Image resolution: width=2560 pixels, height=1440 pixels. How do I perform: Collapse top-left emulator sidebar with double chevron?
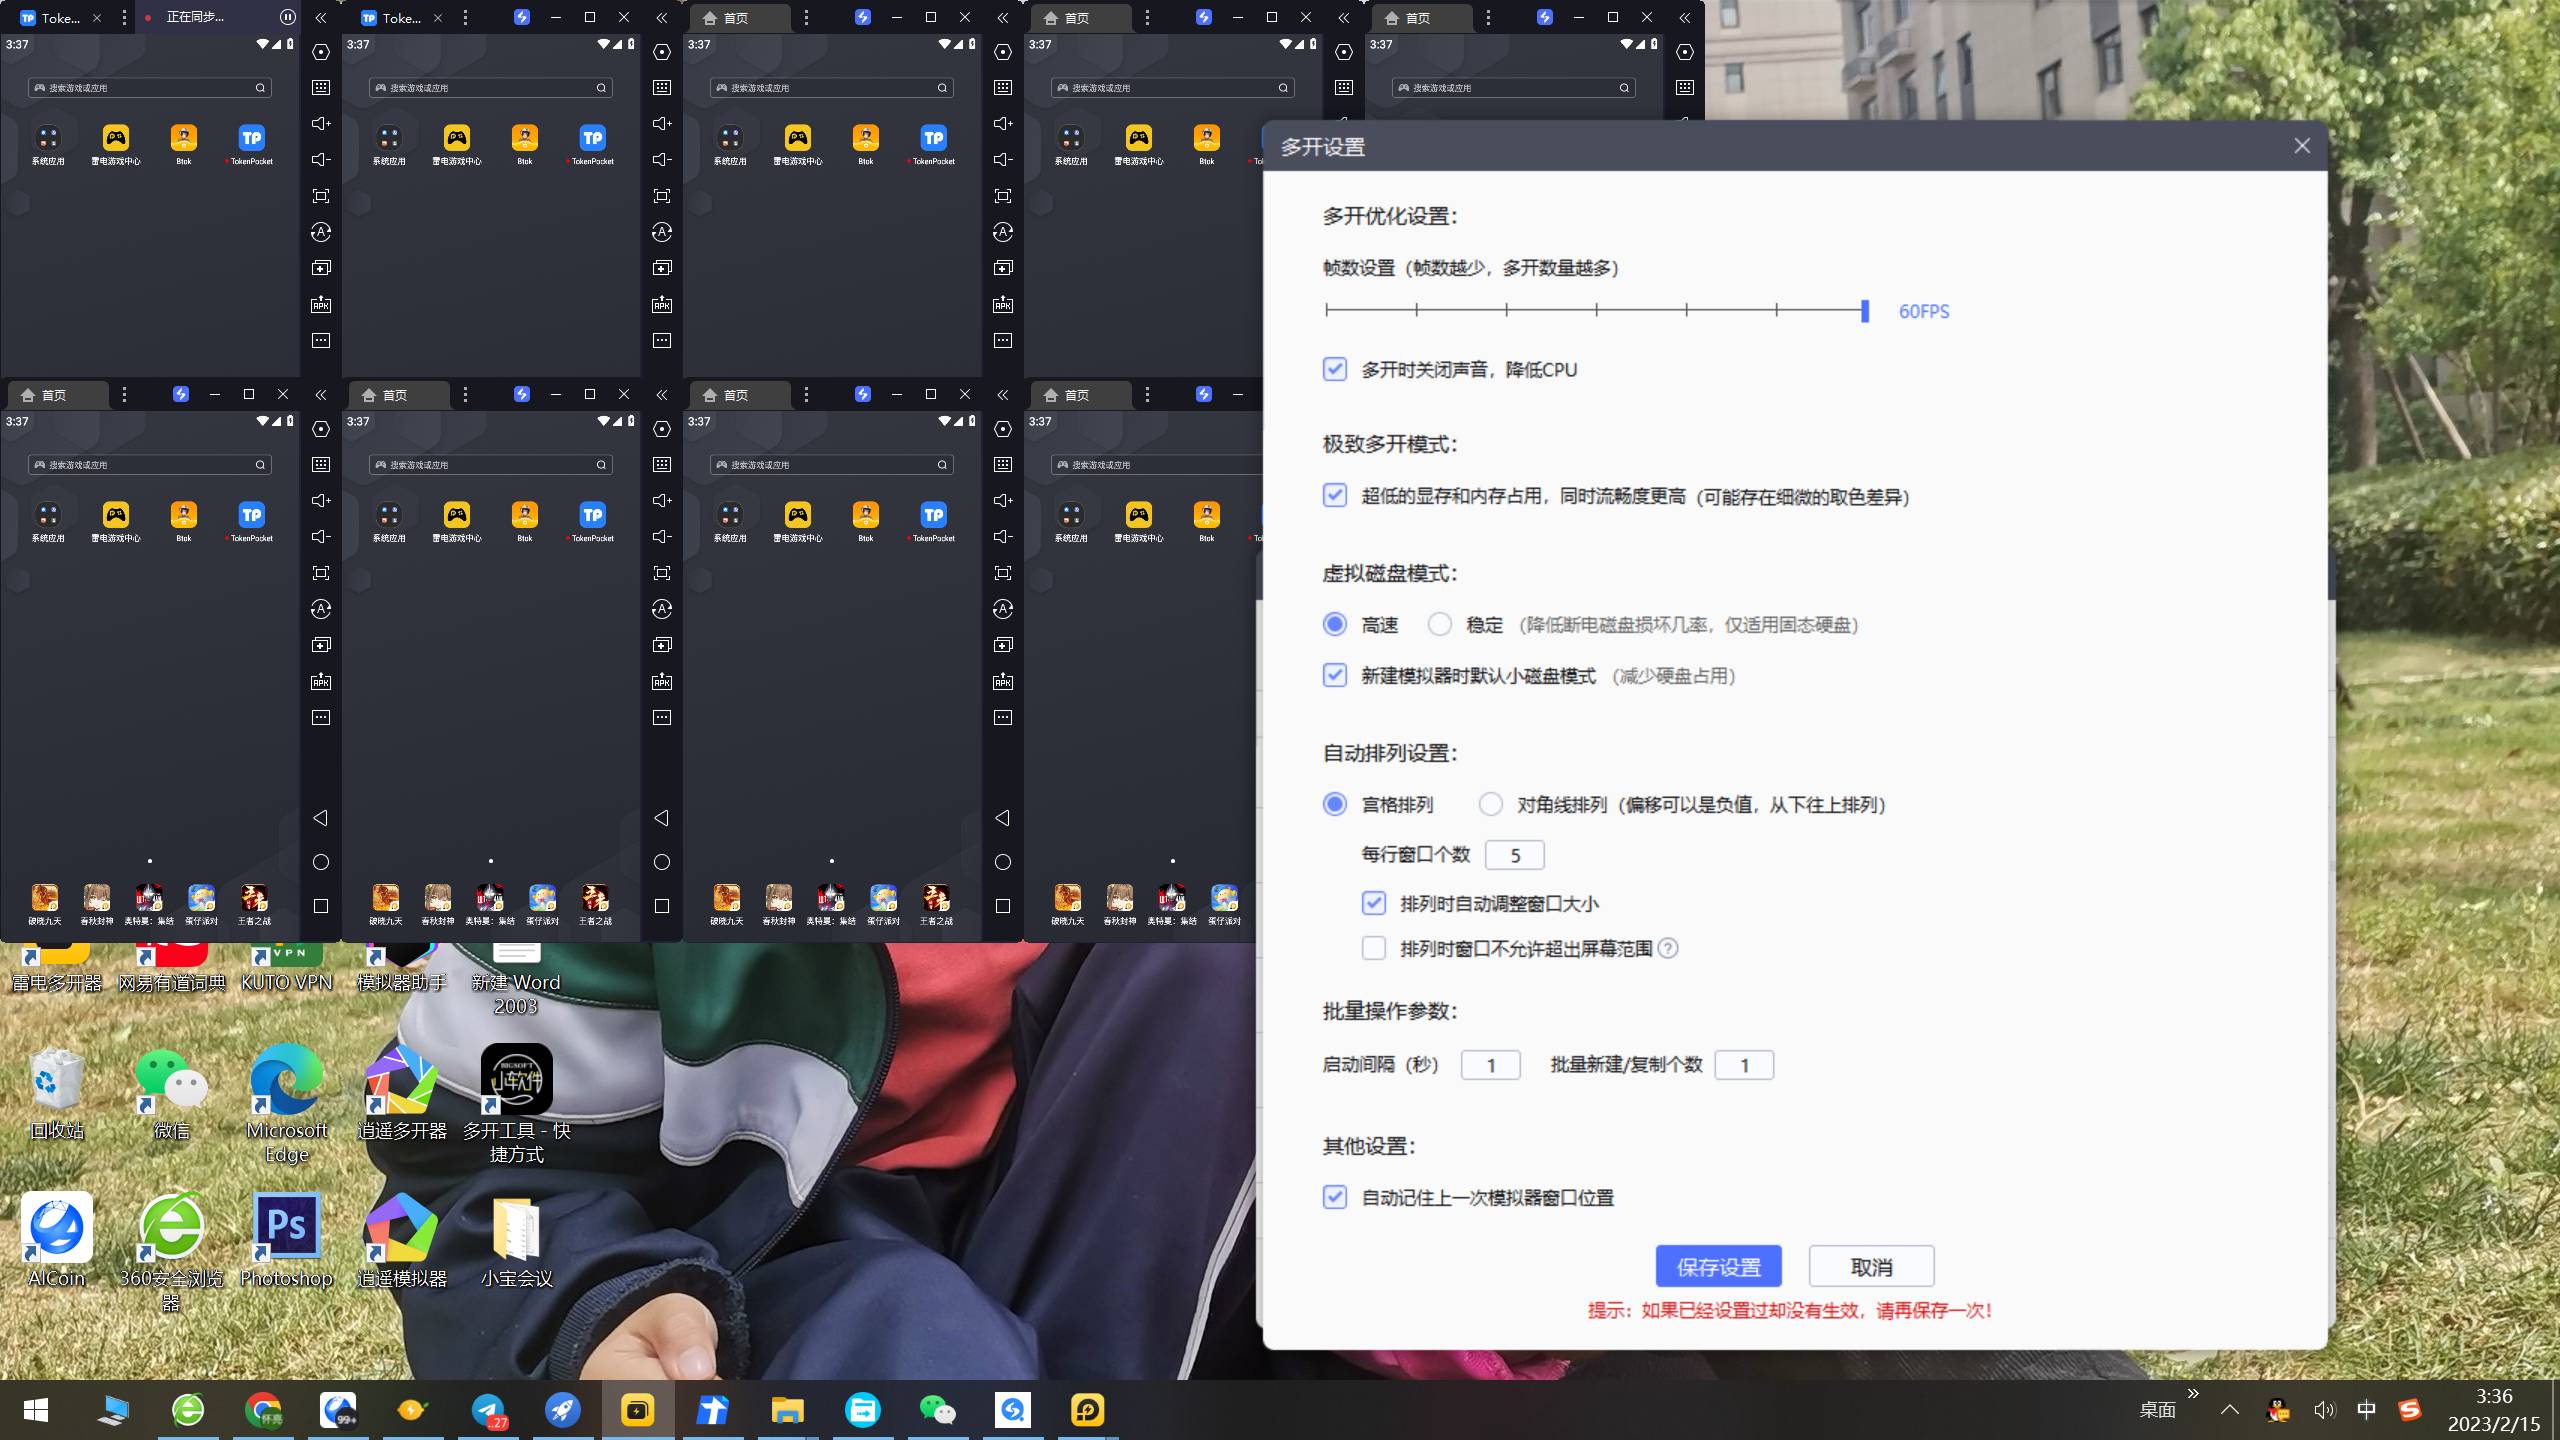coord(321,17)
